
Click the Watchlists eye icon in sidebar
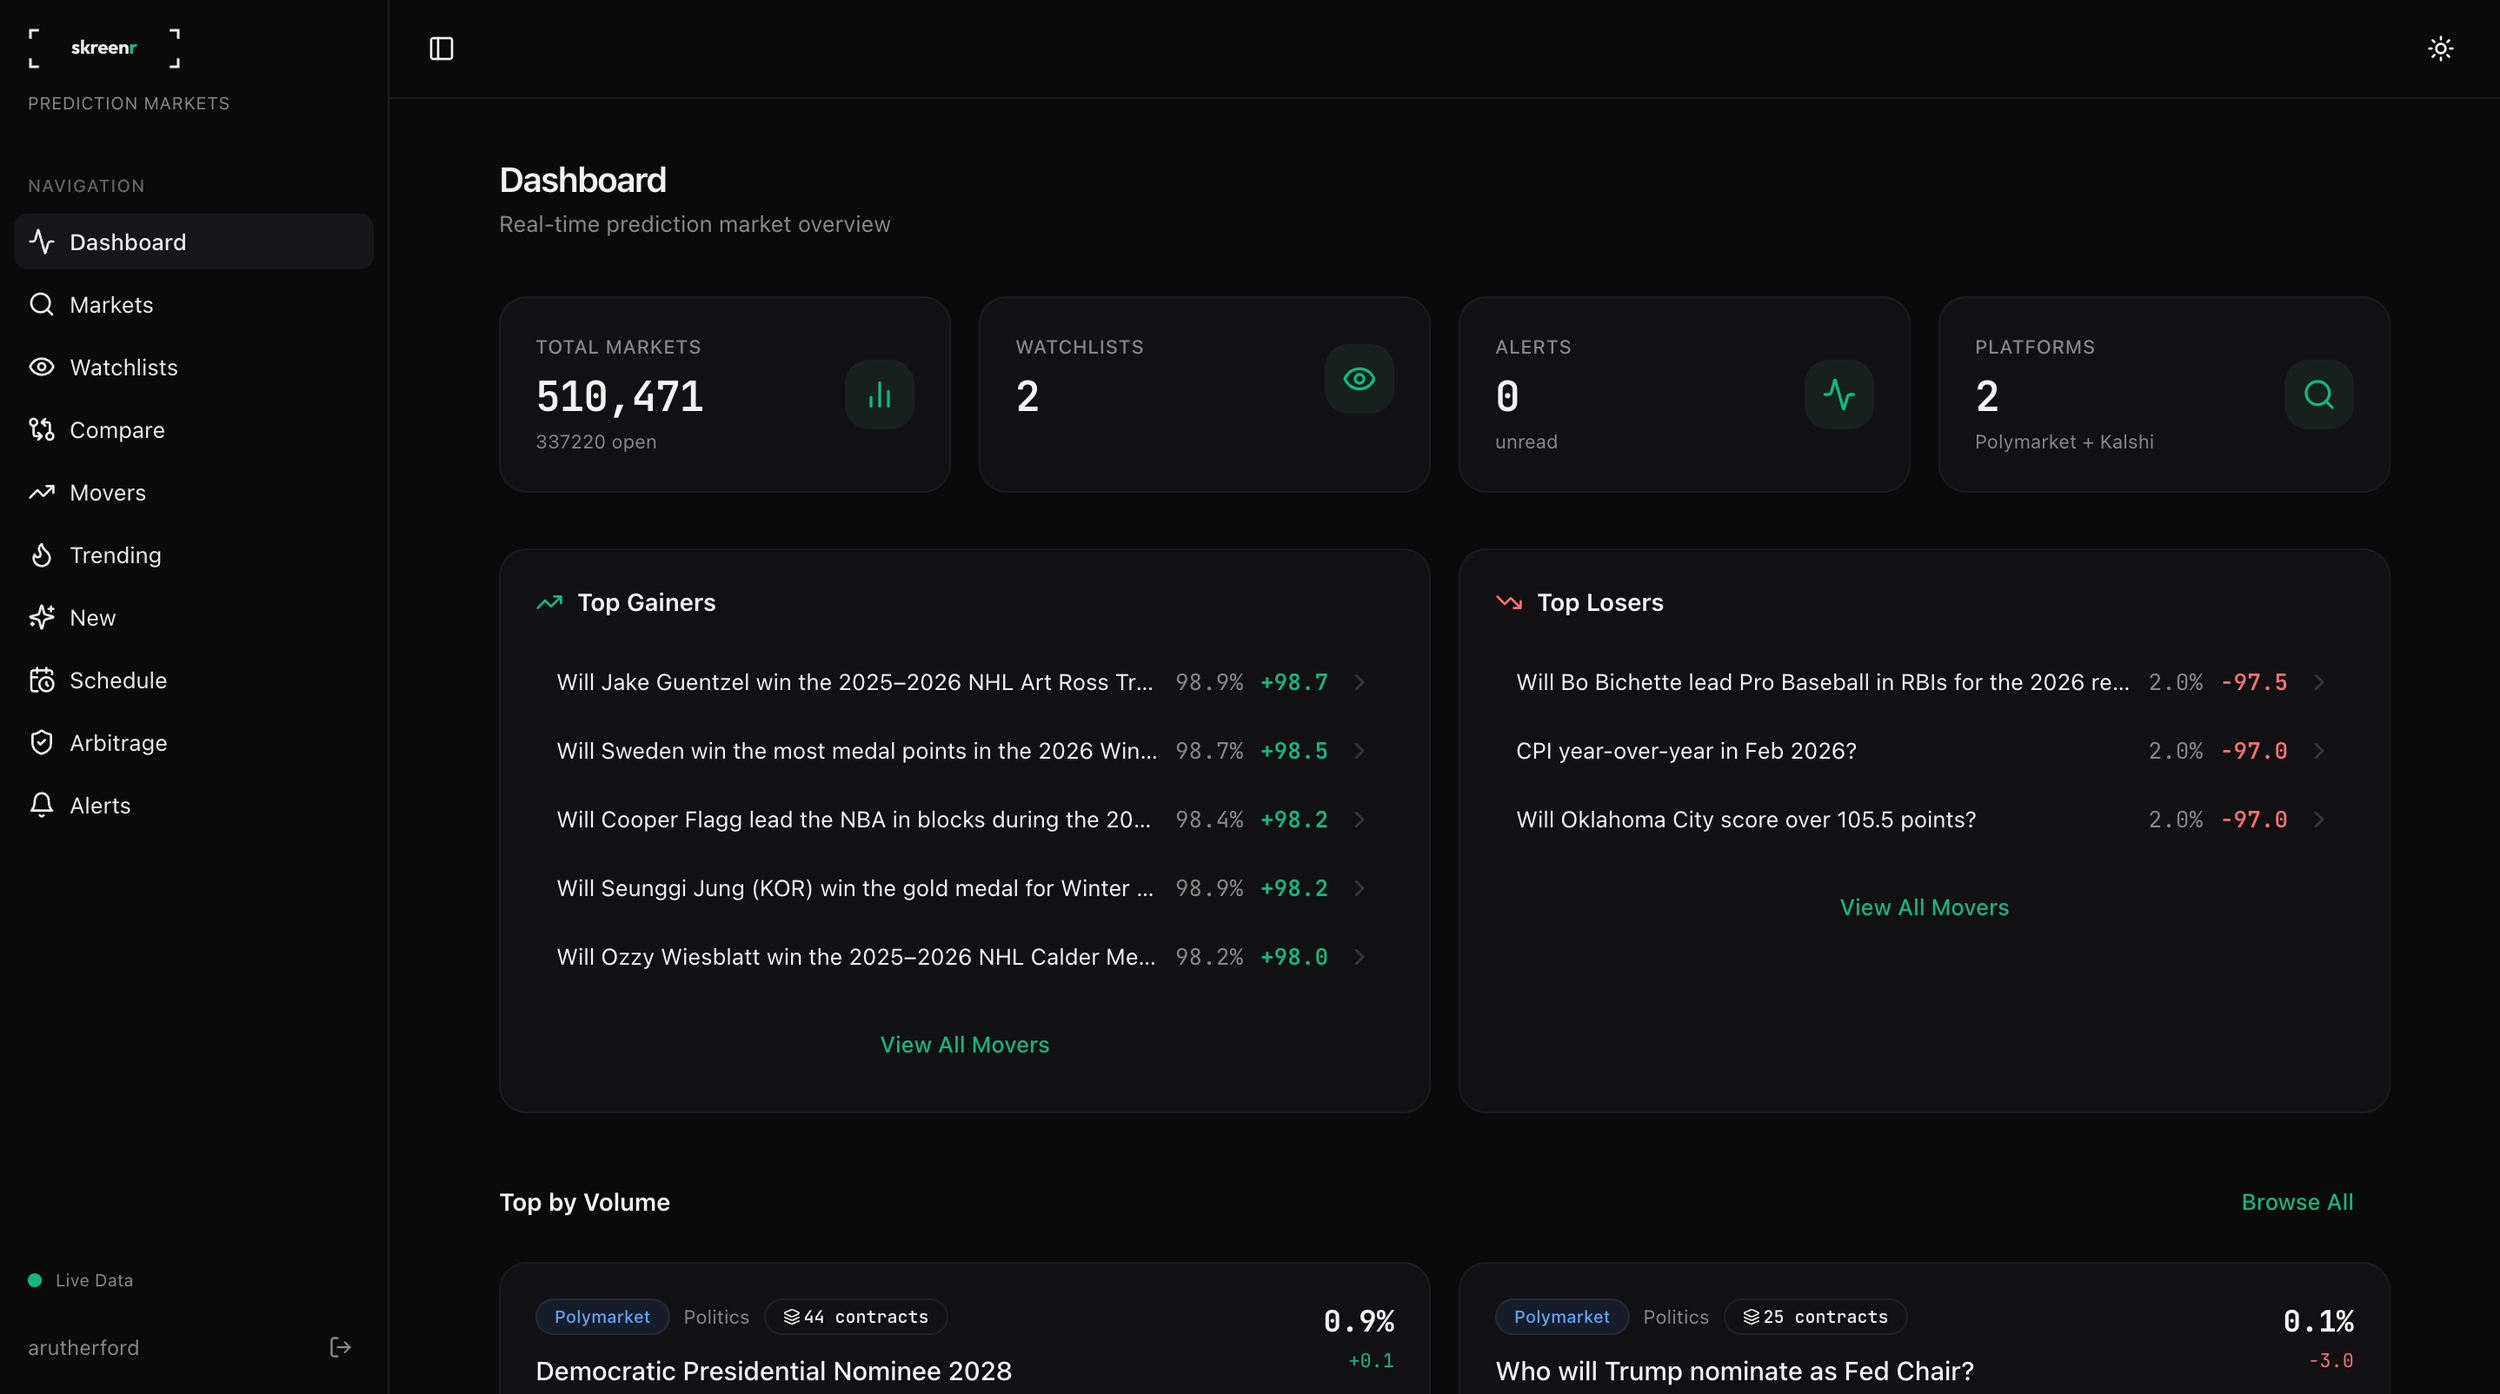tap(41, 367)
